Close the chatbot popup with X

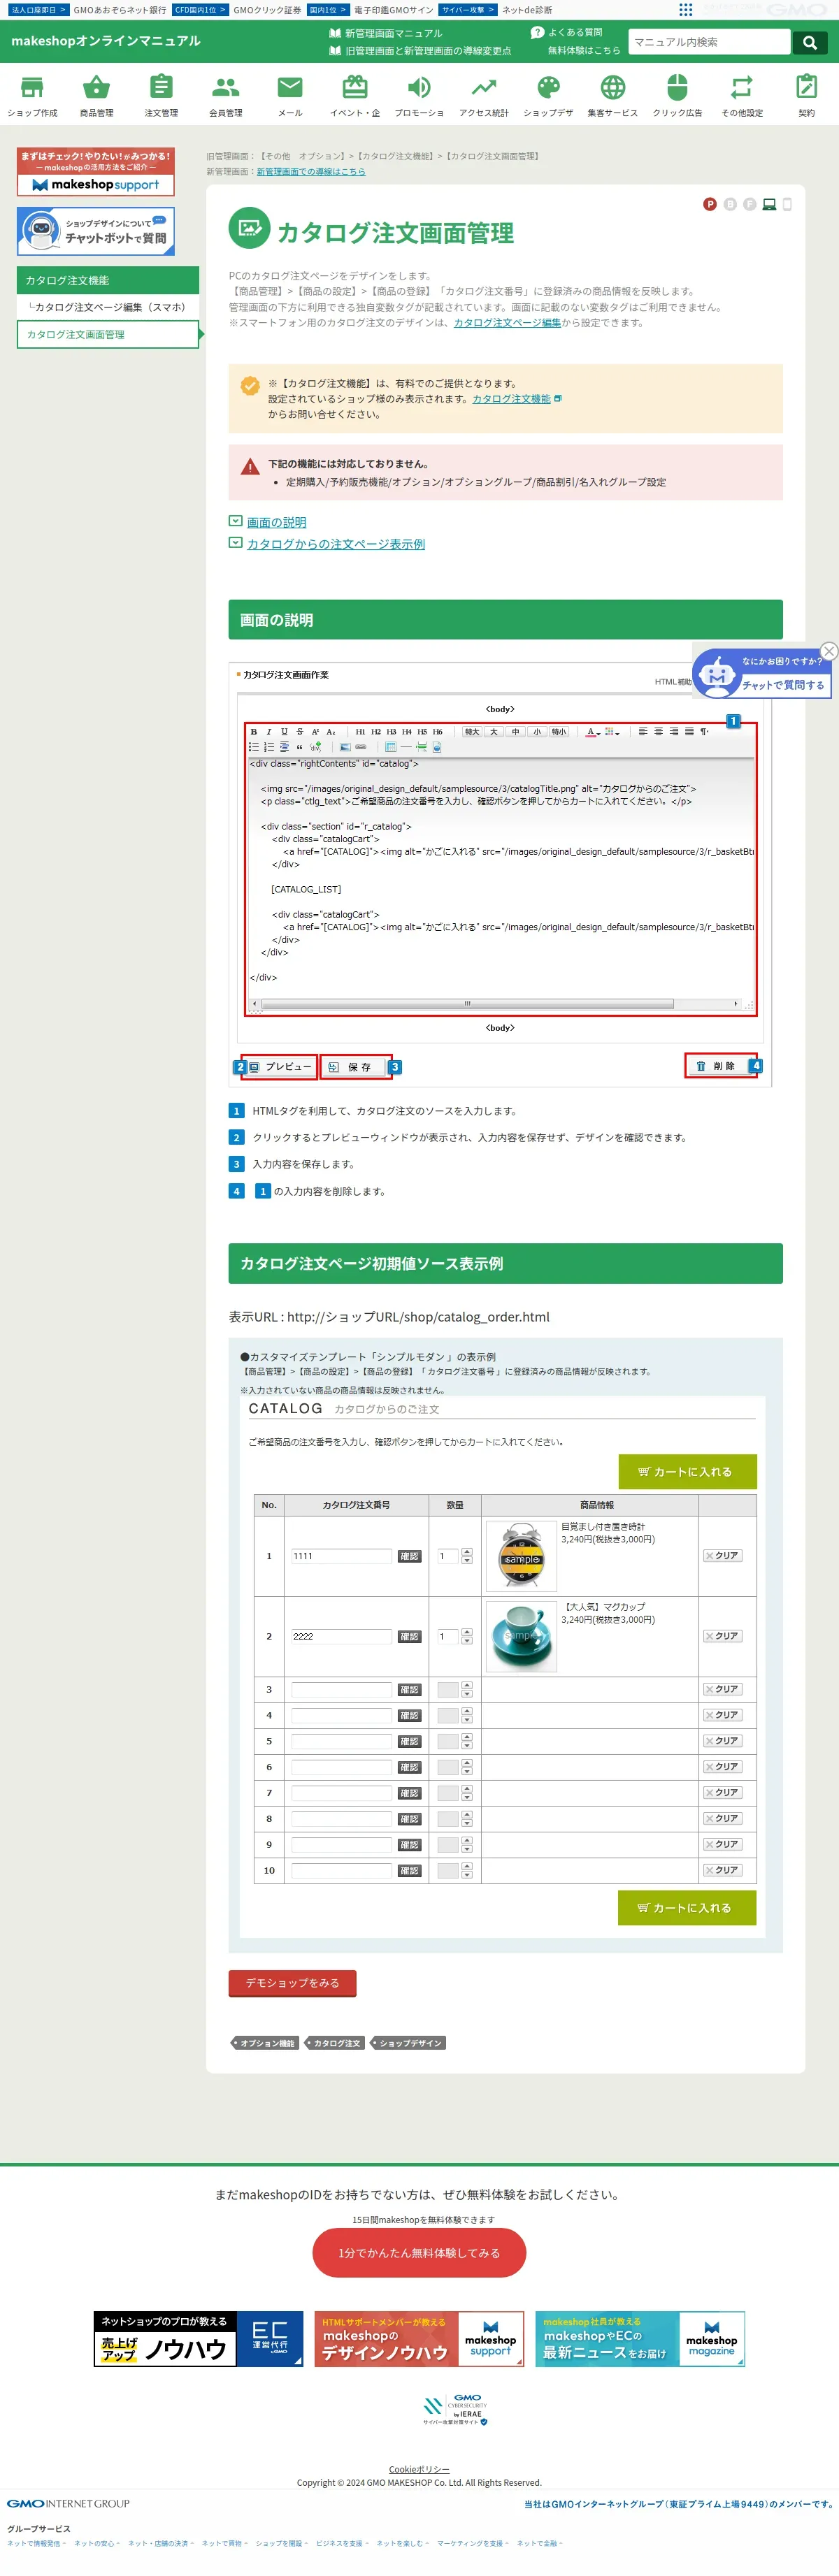click(x=828, y=651)
